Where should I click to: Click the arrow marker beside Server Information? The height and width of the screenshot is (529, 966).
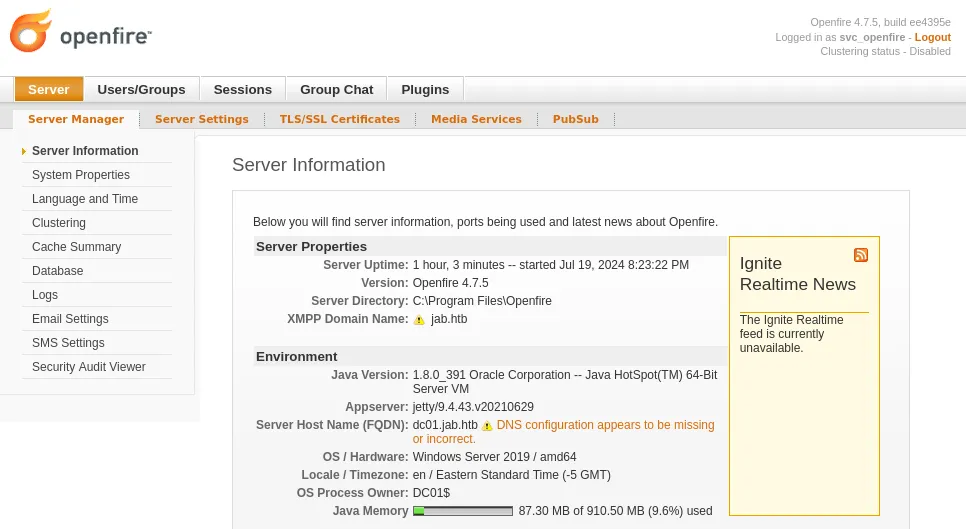coord(23,151)
